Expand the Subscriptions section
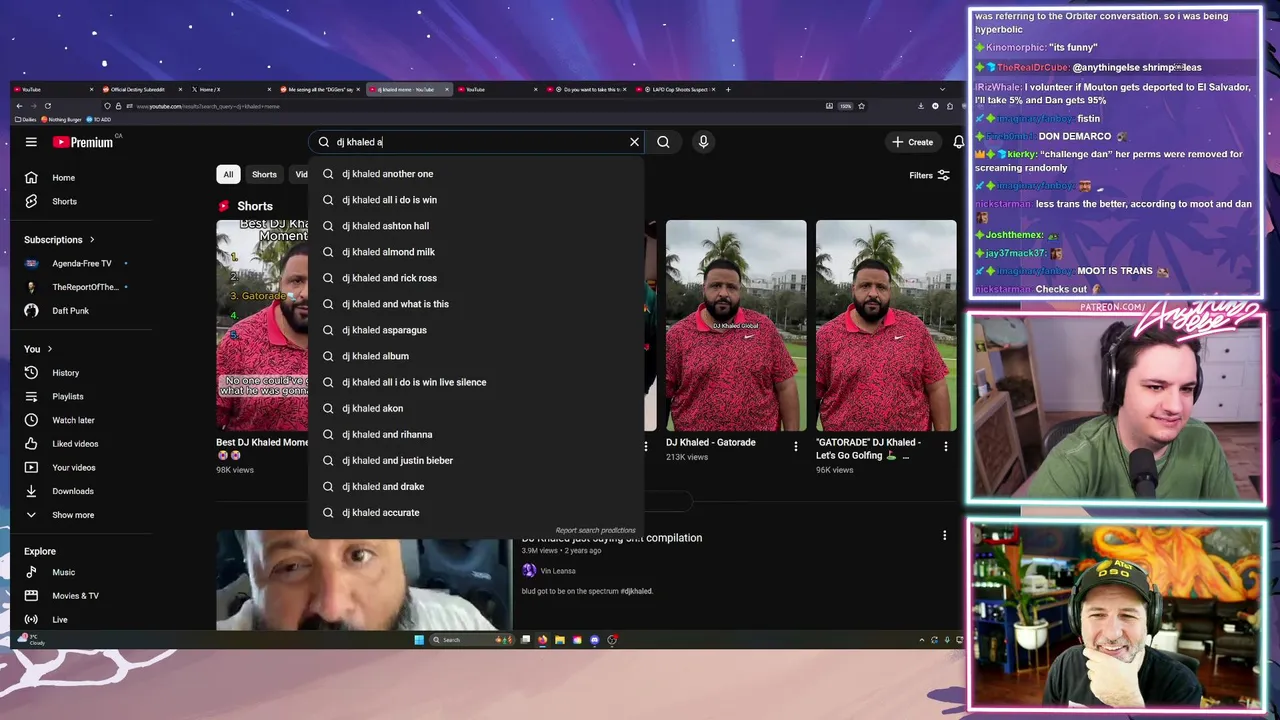Viewport: 1280px width, 720px height. point(59,240)
